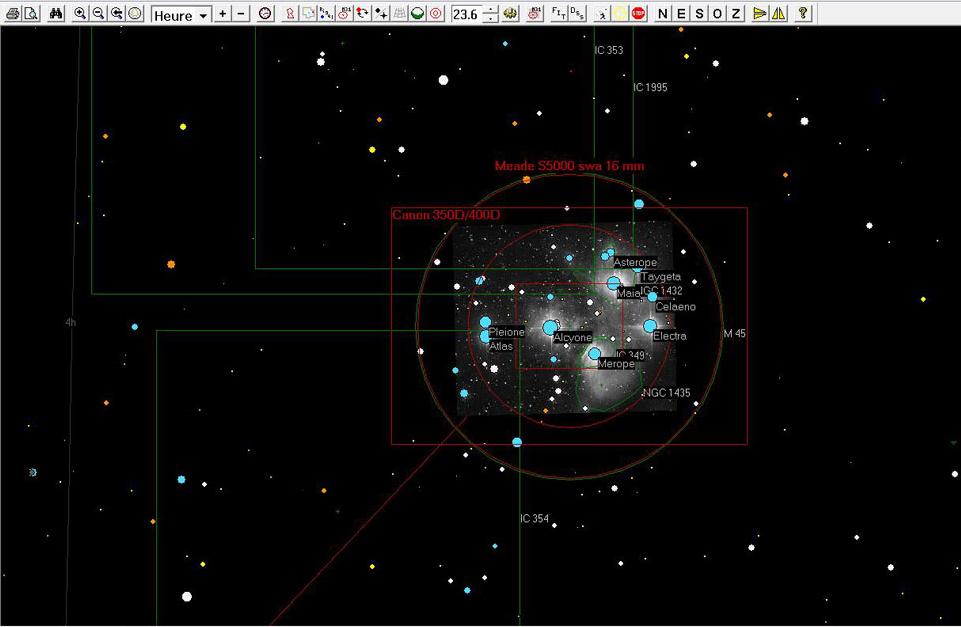Toggle the green horizon bowl icon
The image size is (961, 627).
pyautogui.click(x=417, y=13)
